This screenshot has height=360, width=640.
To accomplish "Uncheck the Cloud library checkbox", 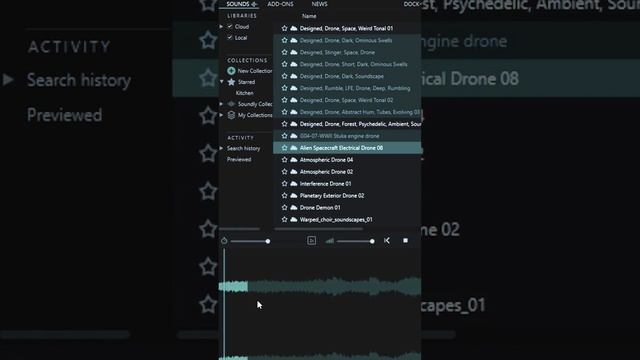I will [x=230, y=27].
